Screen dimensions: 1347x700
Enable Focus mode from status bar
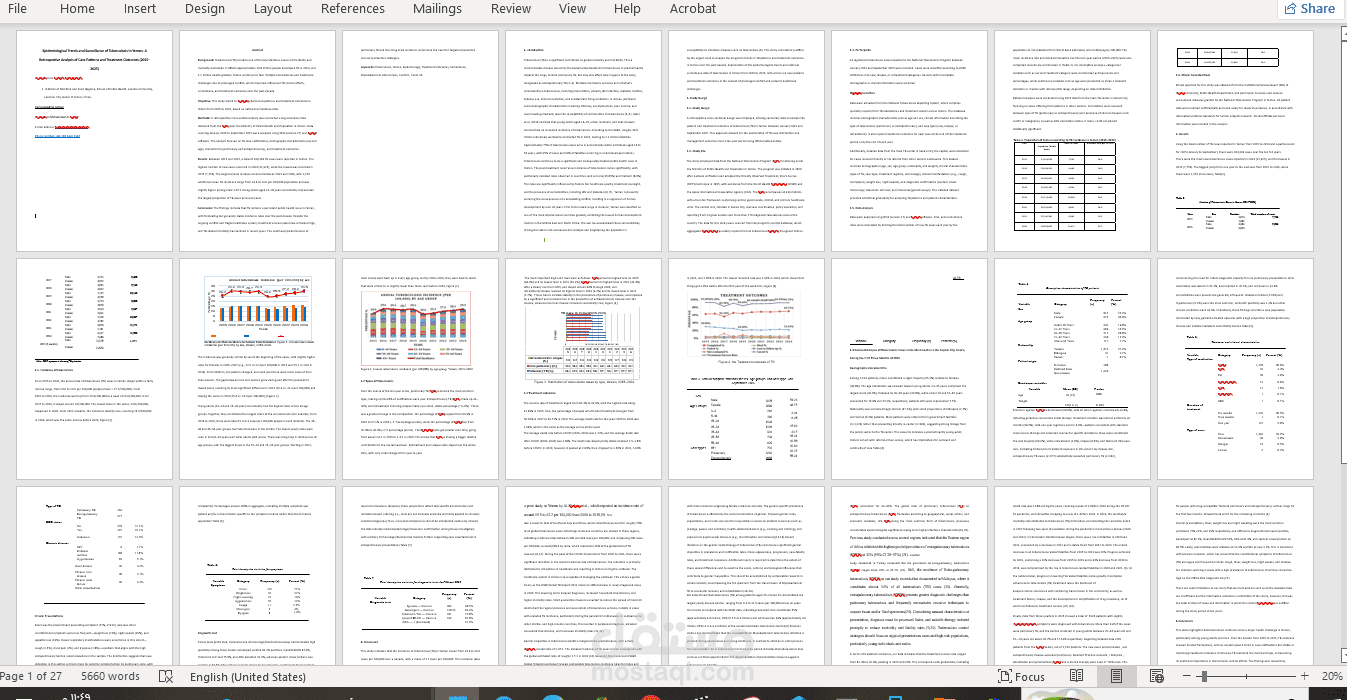(x=1020, y=677)
